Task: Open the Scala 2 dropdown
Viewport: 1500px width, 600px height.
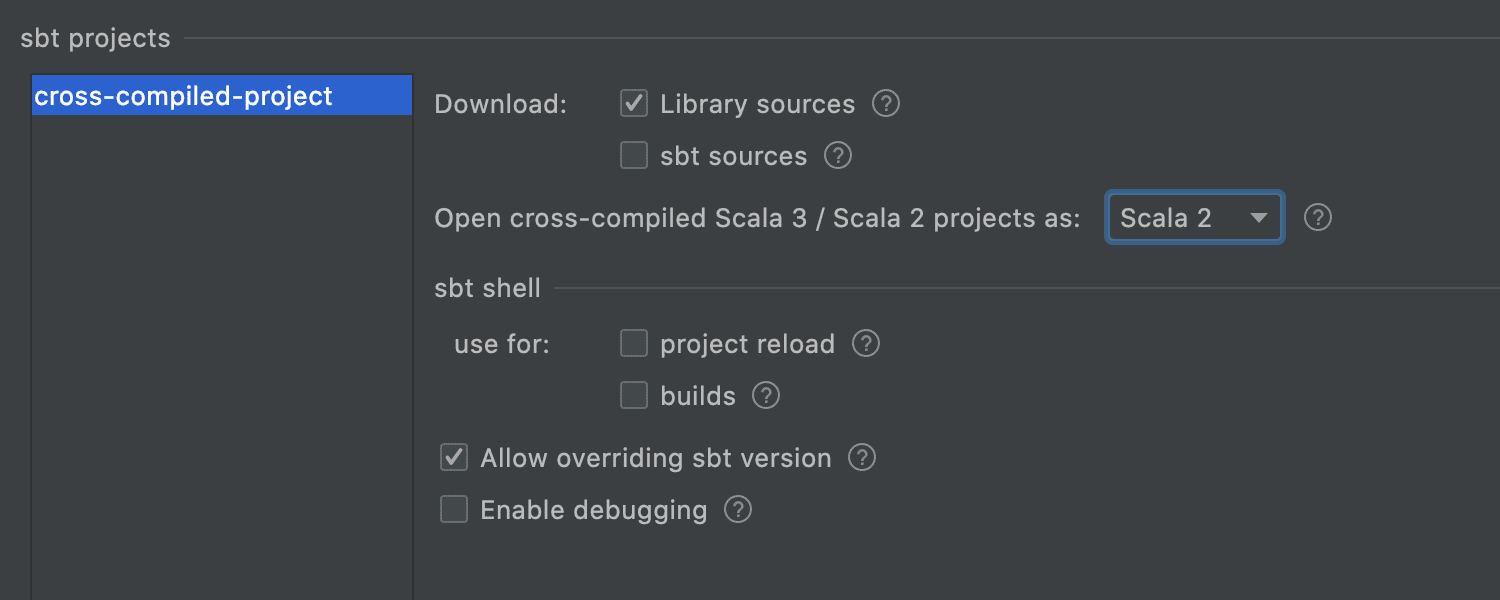Action: click(x=1194, y=218)
